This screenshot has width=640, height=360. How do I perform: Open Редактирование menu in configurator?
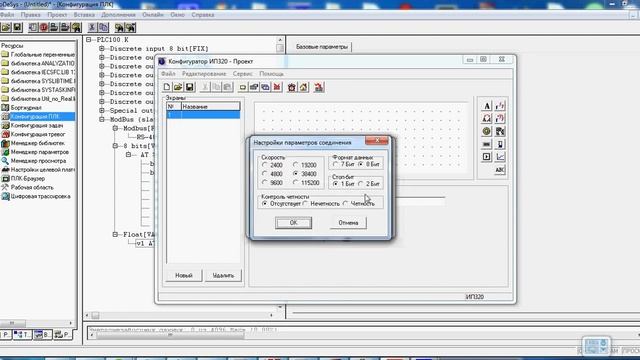click(x=204, y=74)
